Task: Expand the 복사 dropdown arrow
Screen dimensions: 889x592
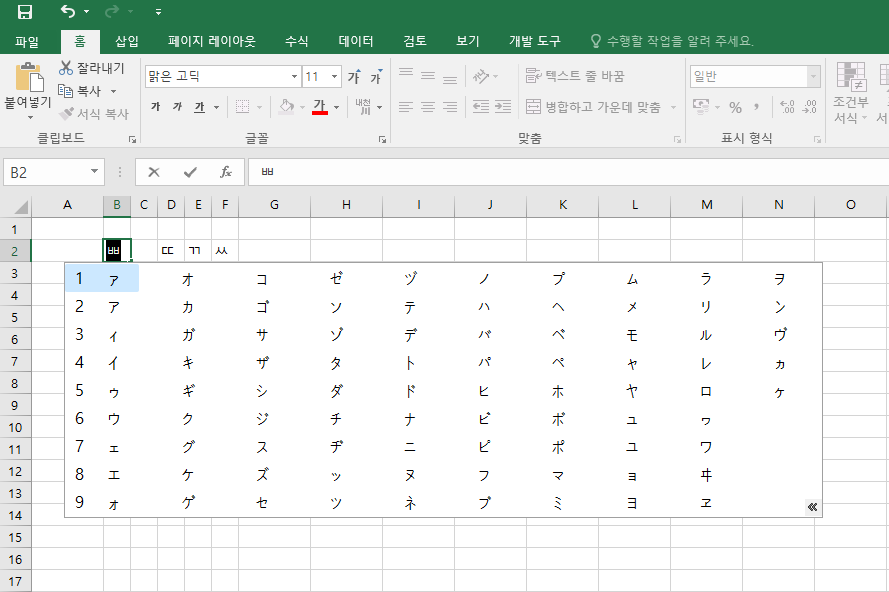Action: 113,91
